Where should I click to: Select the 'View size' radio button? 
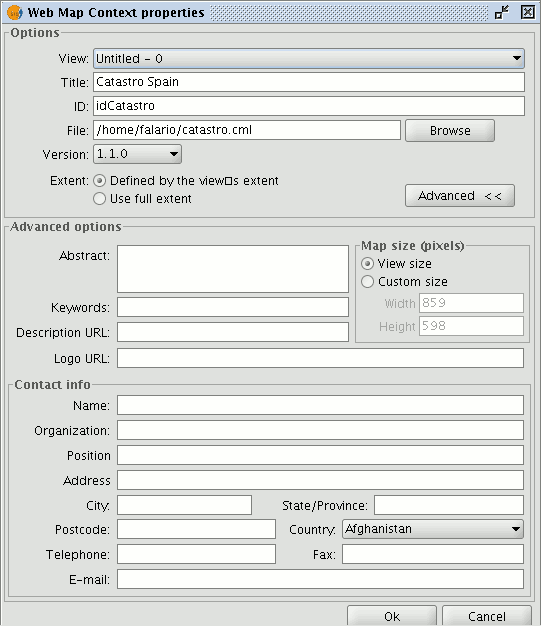(x=367, y=263)
